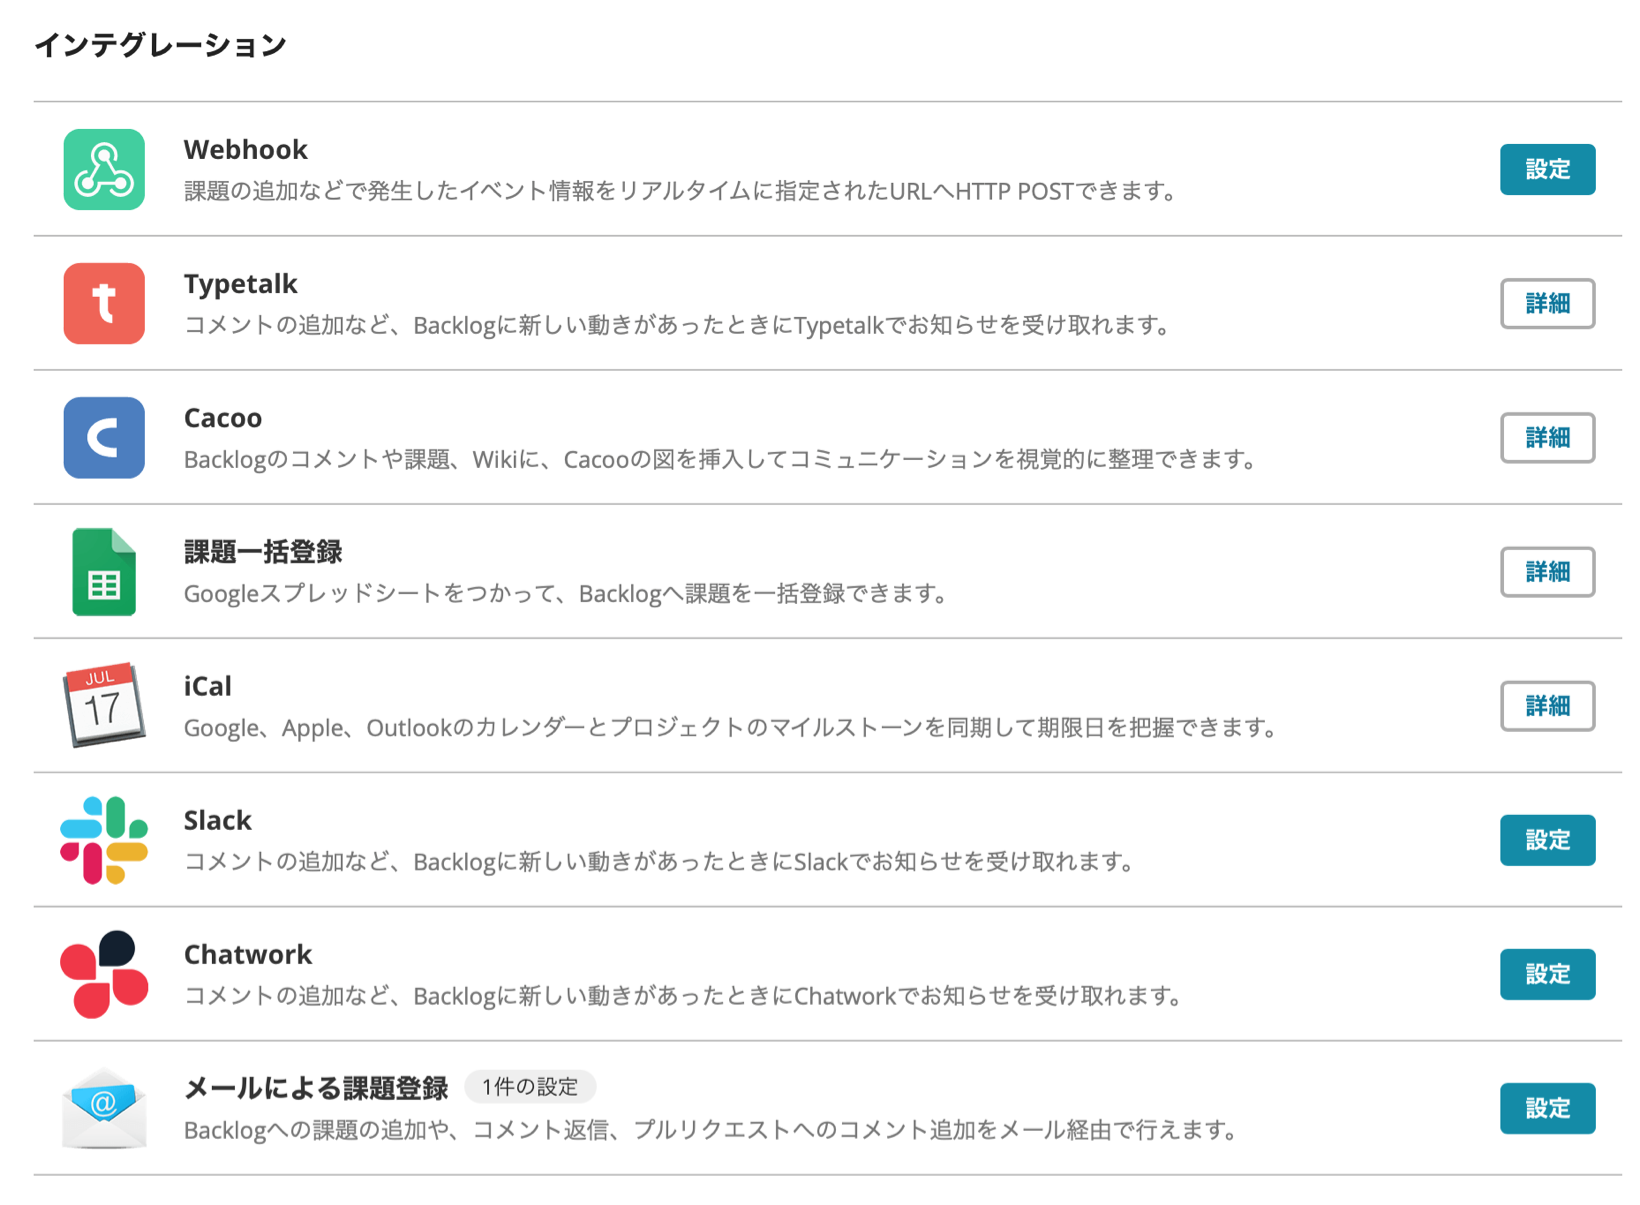
Task: Click the iCal calendar icon
Action: 104,705
